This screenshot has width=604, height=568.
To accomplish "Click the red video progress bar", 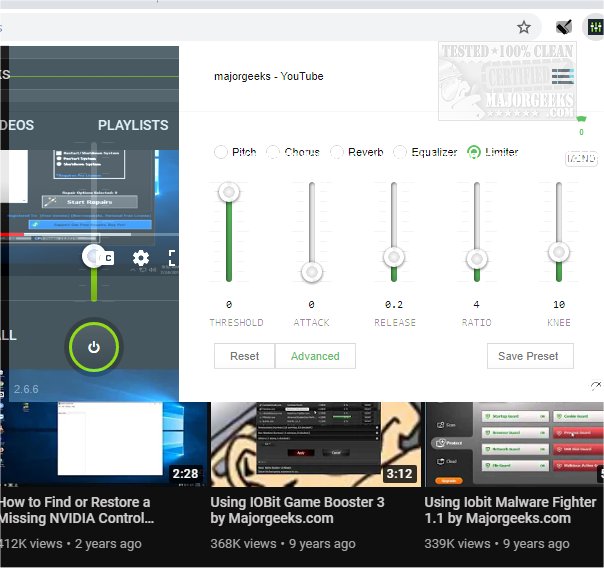I will 12,234.
